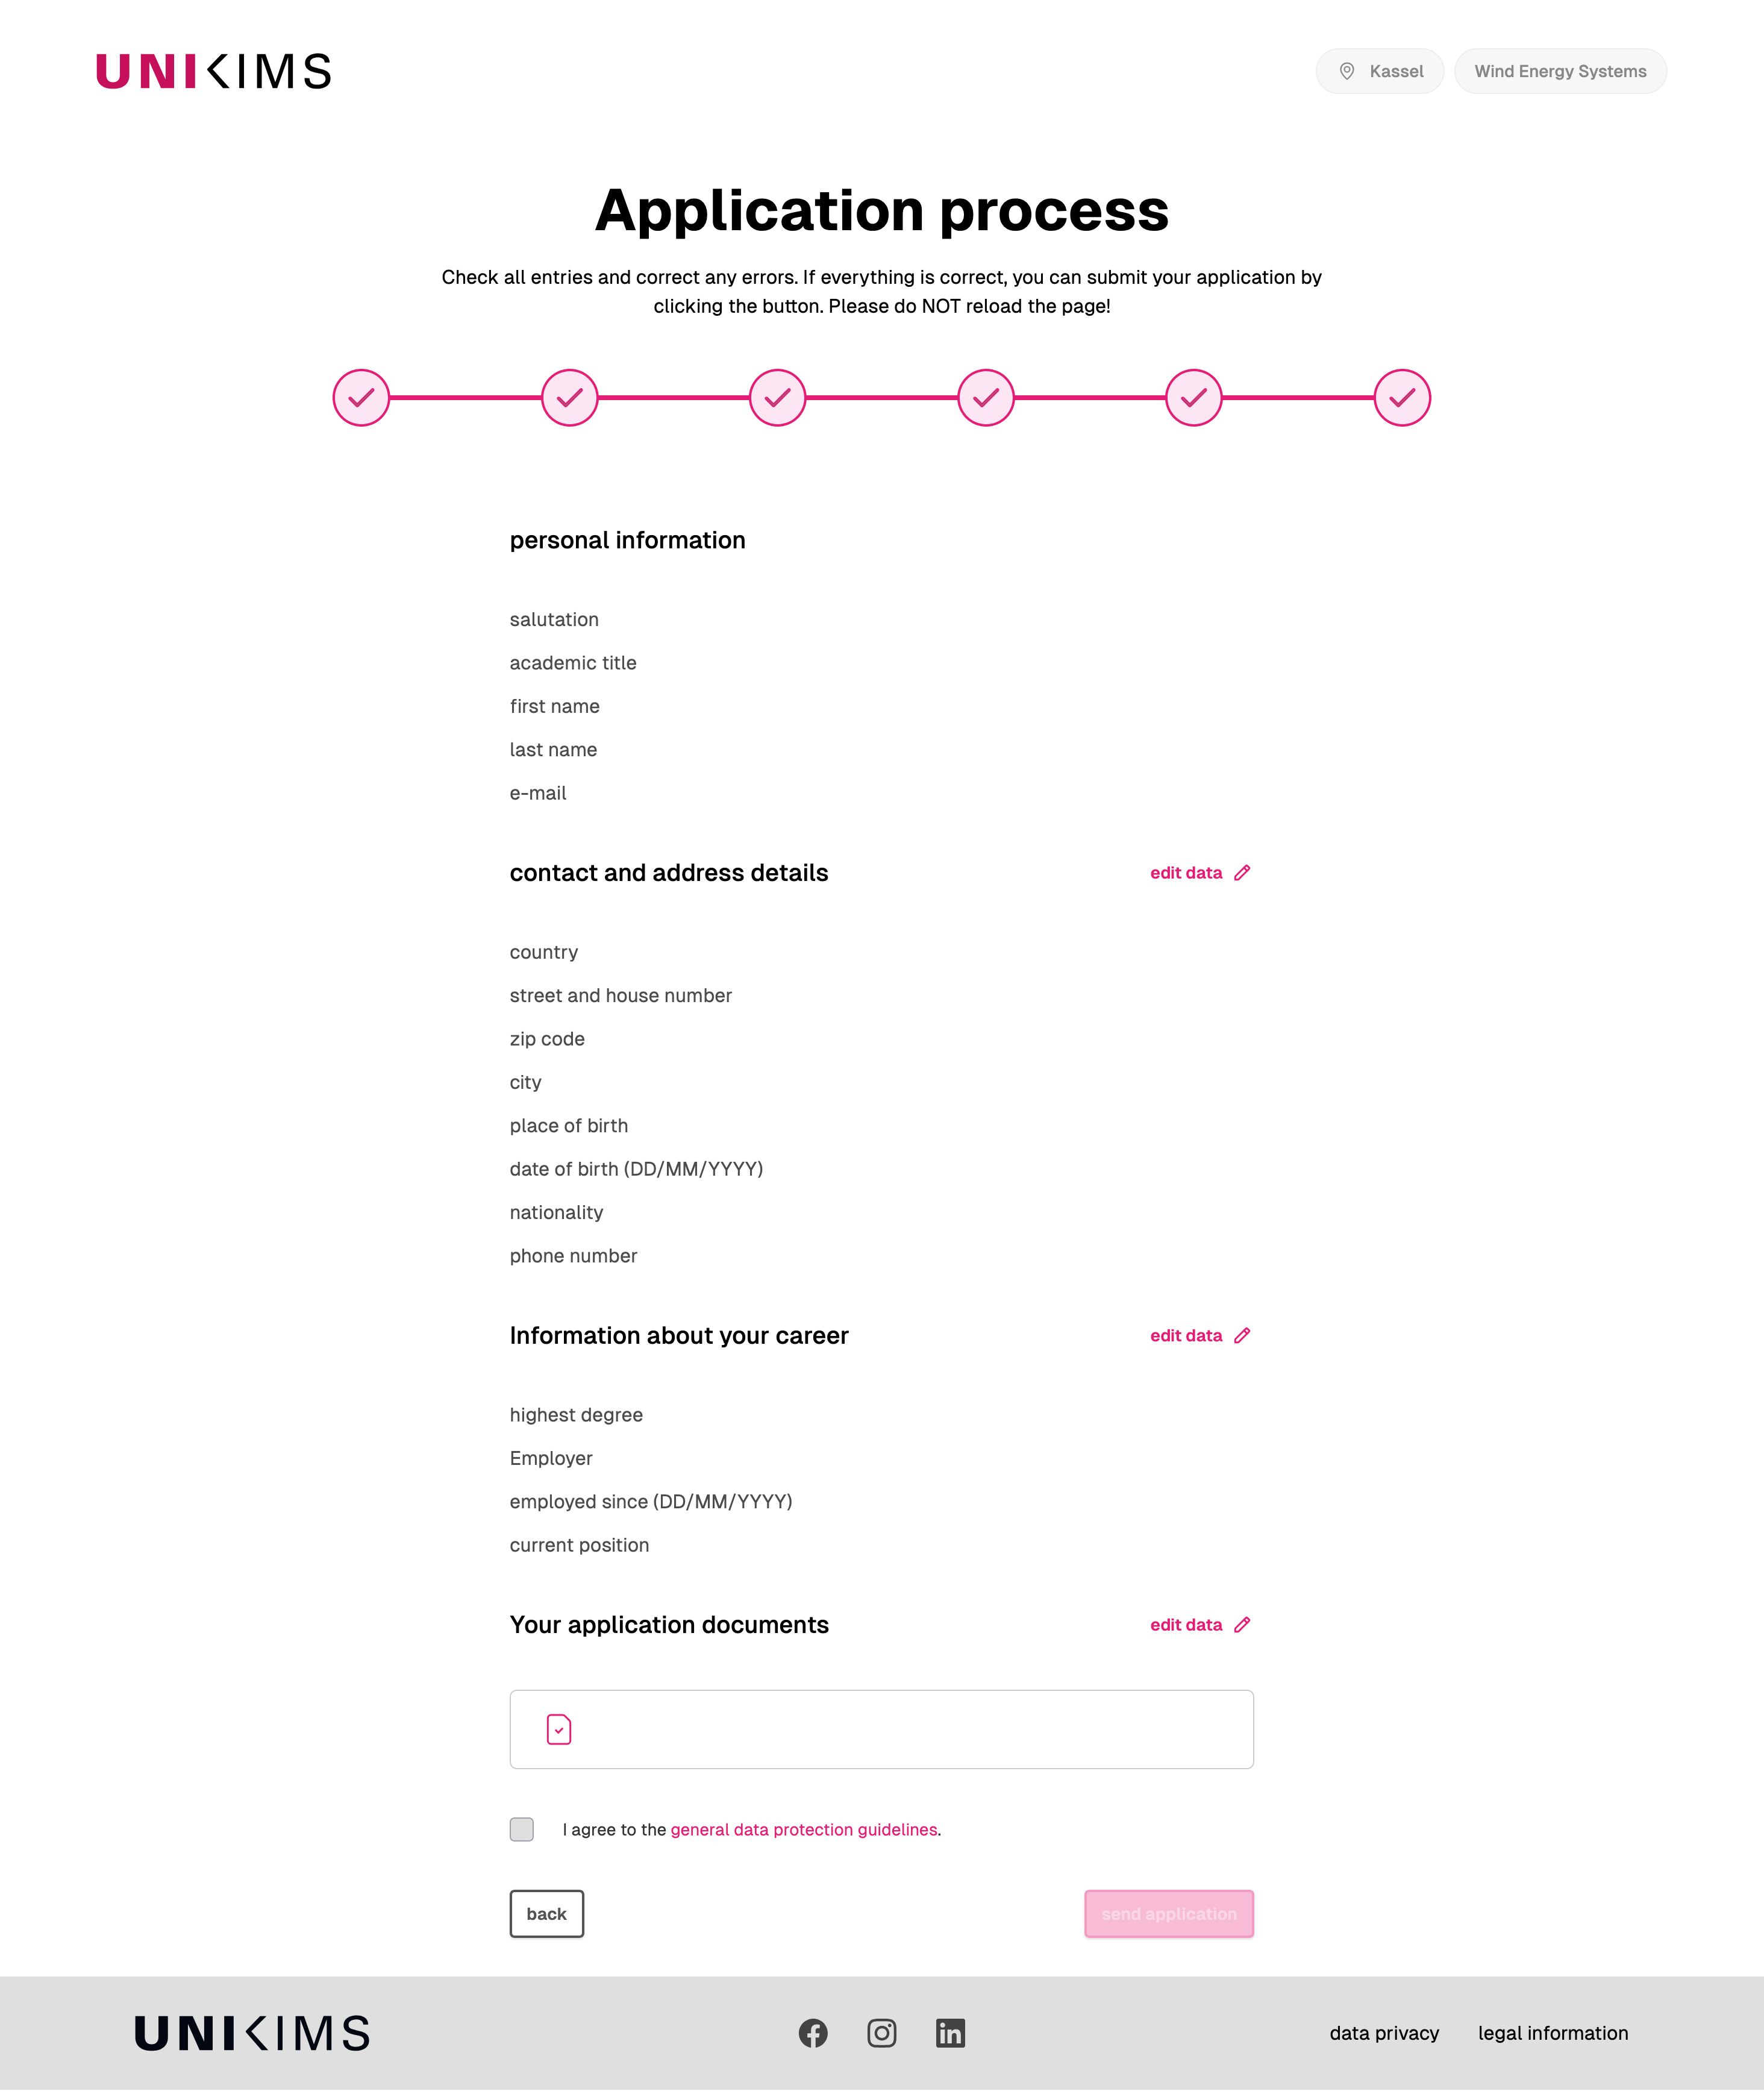Click the location pin icon next to Kassel

(x=1347, y=71)
